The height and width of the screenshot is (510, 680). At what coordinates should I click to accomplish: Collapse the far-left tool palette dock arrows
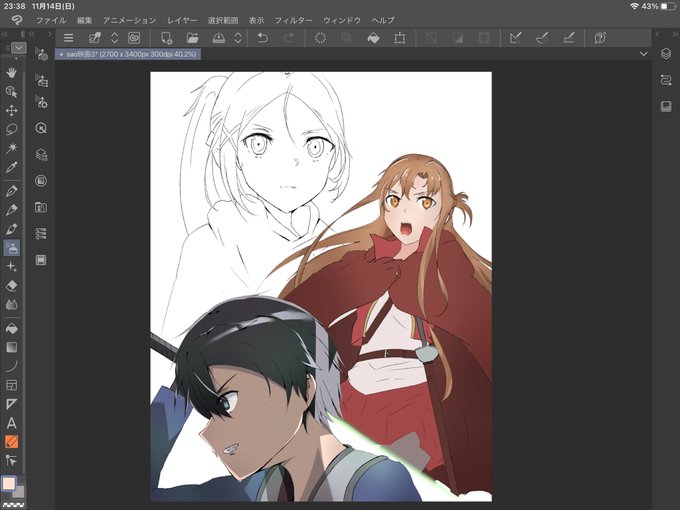pos(5,34)
